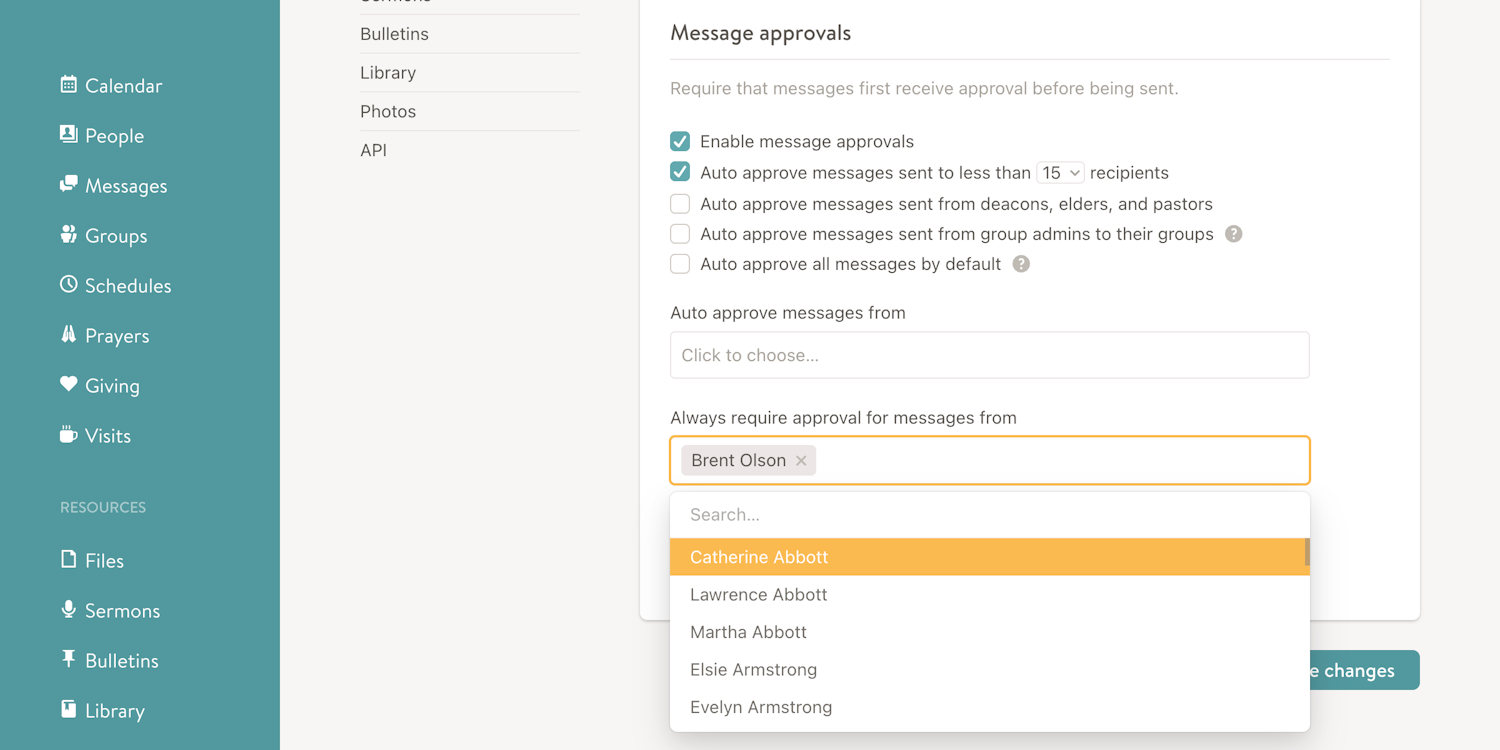Click the Prayers praying-hands icon
Screen dimensions: 1500x750
click(x=68, y=335)
